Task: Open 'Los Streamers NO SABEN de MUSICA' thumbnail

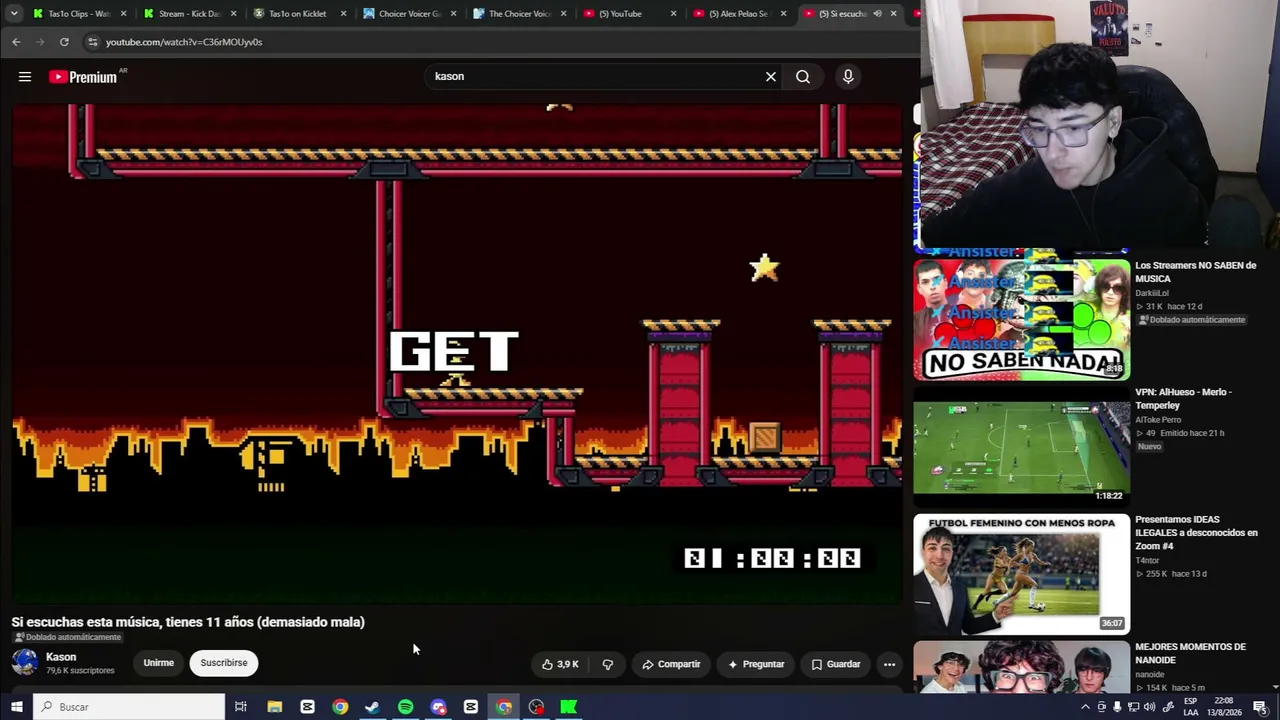Action: (1021, 318)
